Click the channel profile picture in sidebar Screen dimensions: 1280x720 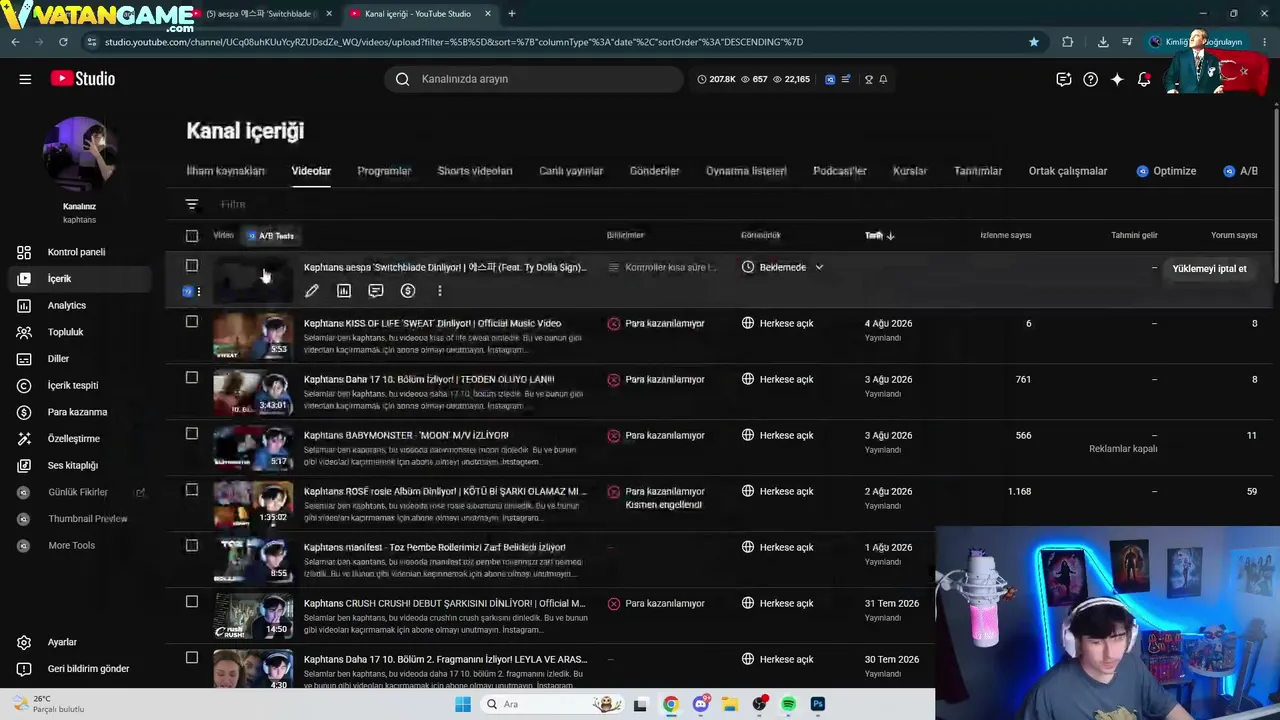[x=80, y=156]
